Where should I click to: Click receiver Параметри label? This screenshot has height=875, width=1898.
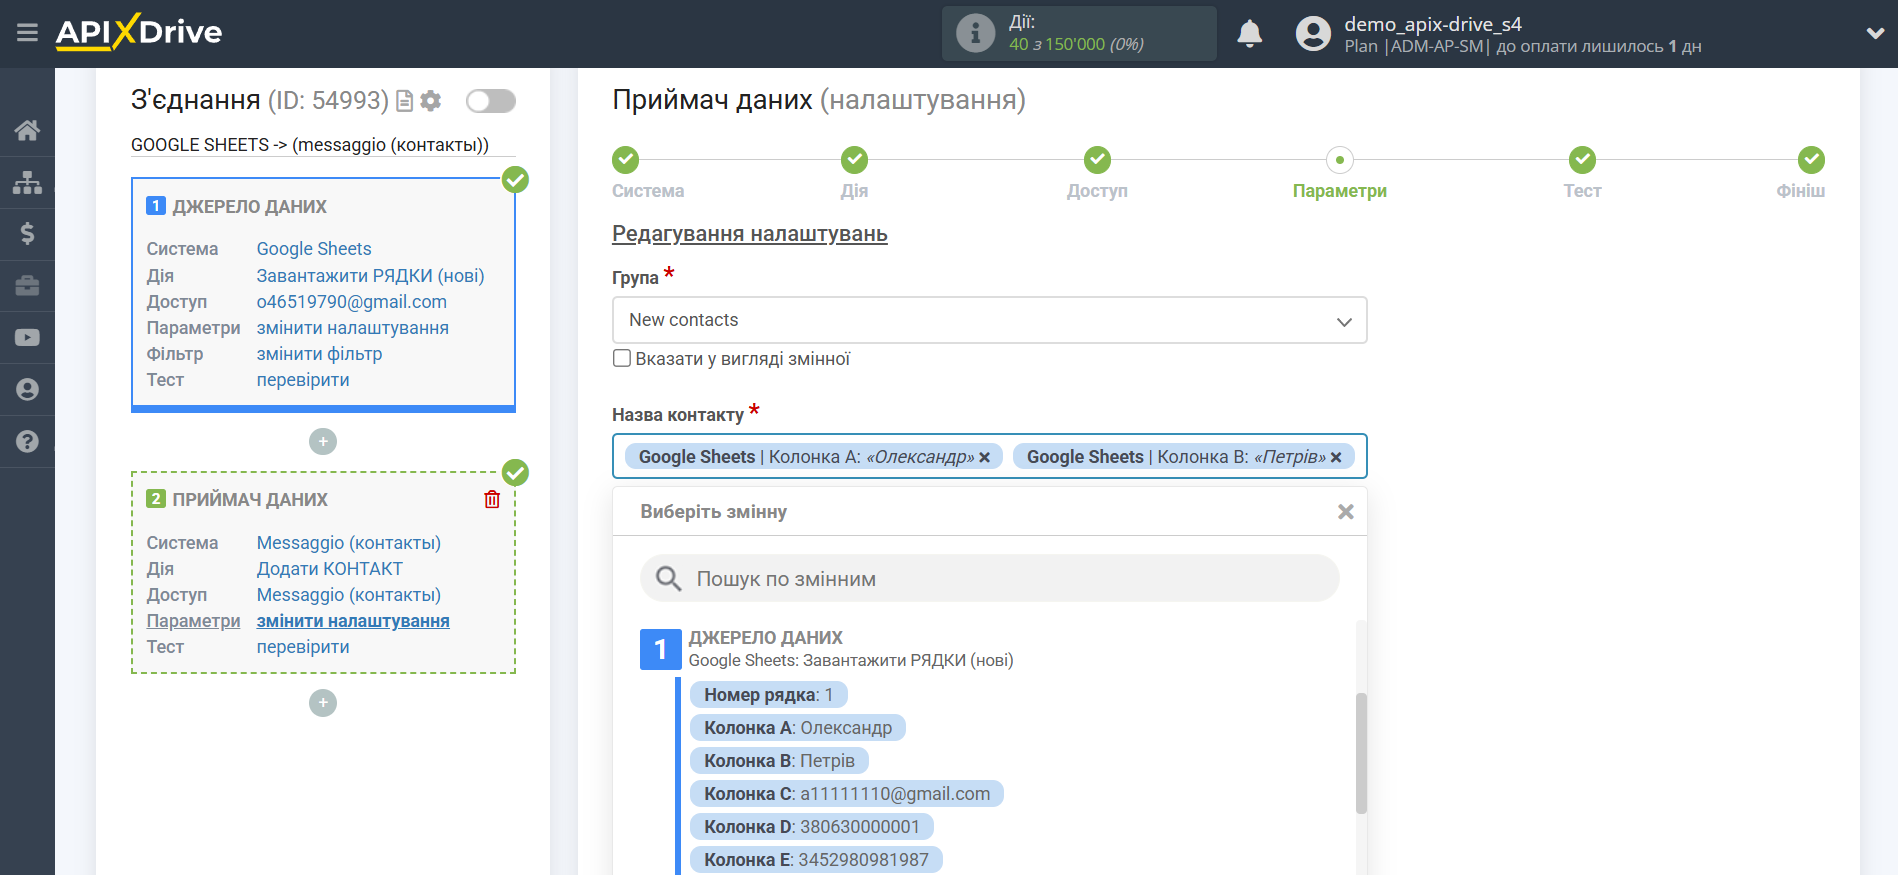pyautogui.click(x=193, y=621)
